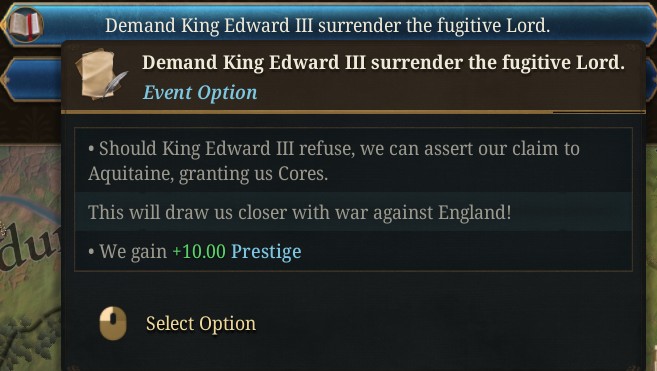
Task: Click the parchment and quill tooltip icon
Action: click(x=101, y=74)
